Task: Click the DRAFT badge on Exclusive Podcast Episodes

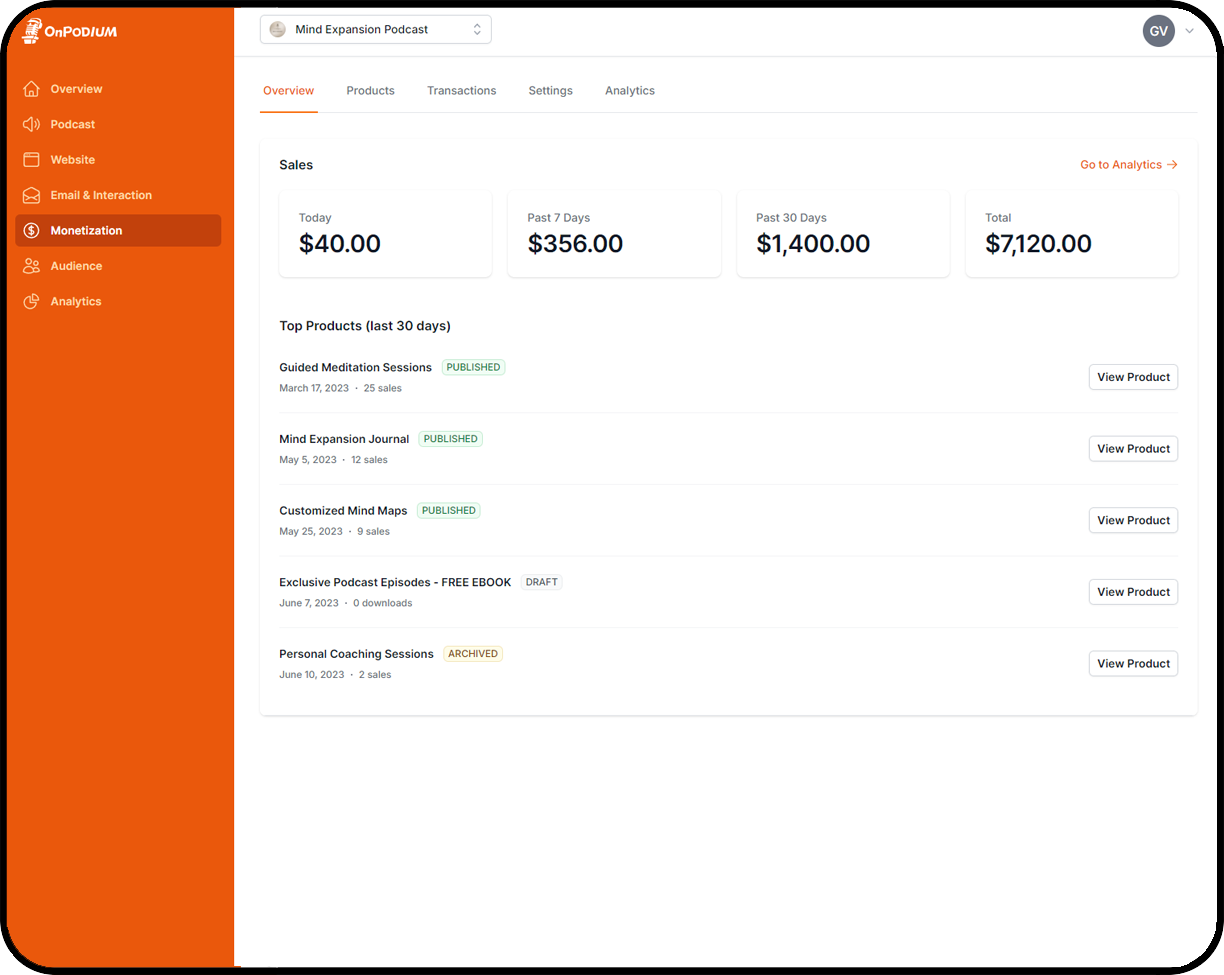Action: pos(540,581)
